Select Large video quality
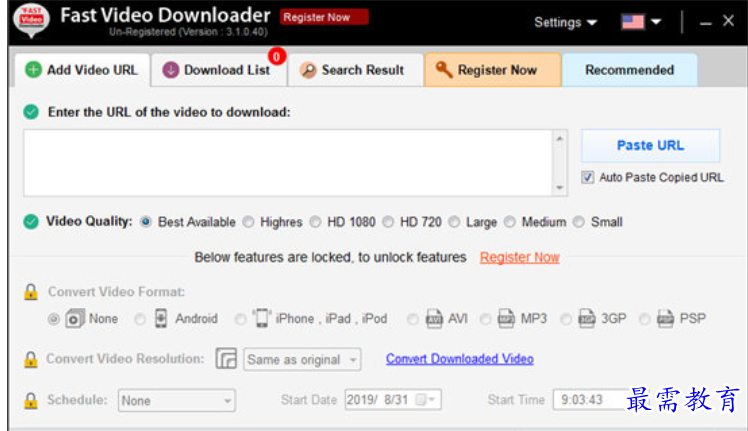The height and width of the screenshot is (431, 748). [x=454, y=222]
